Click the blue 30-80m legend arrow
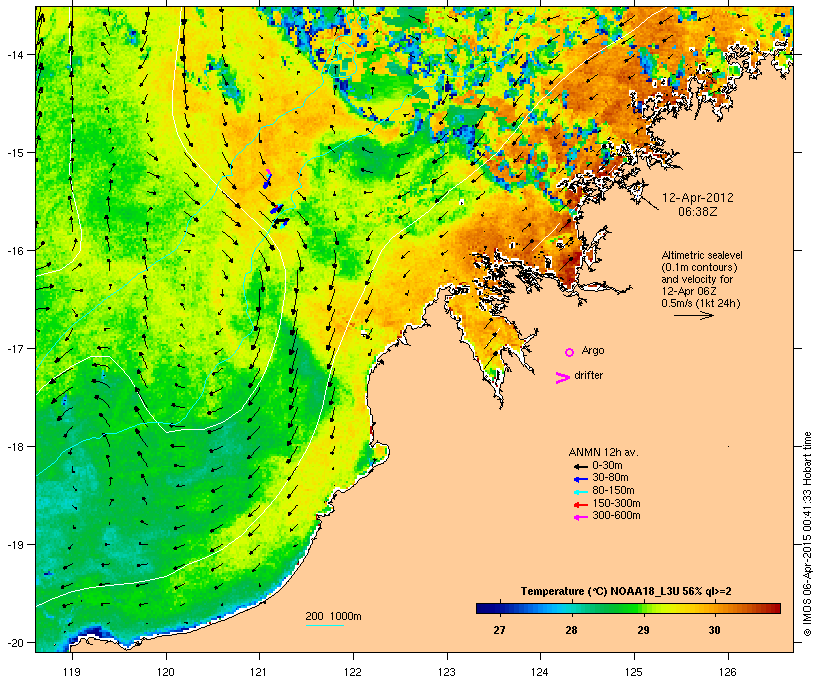The width and height of the screenshot is (820, 680). point(580,479)
